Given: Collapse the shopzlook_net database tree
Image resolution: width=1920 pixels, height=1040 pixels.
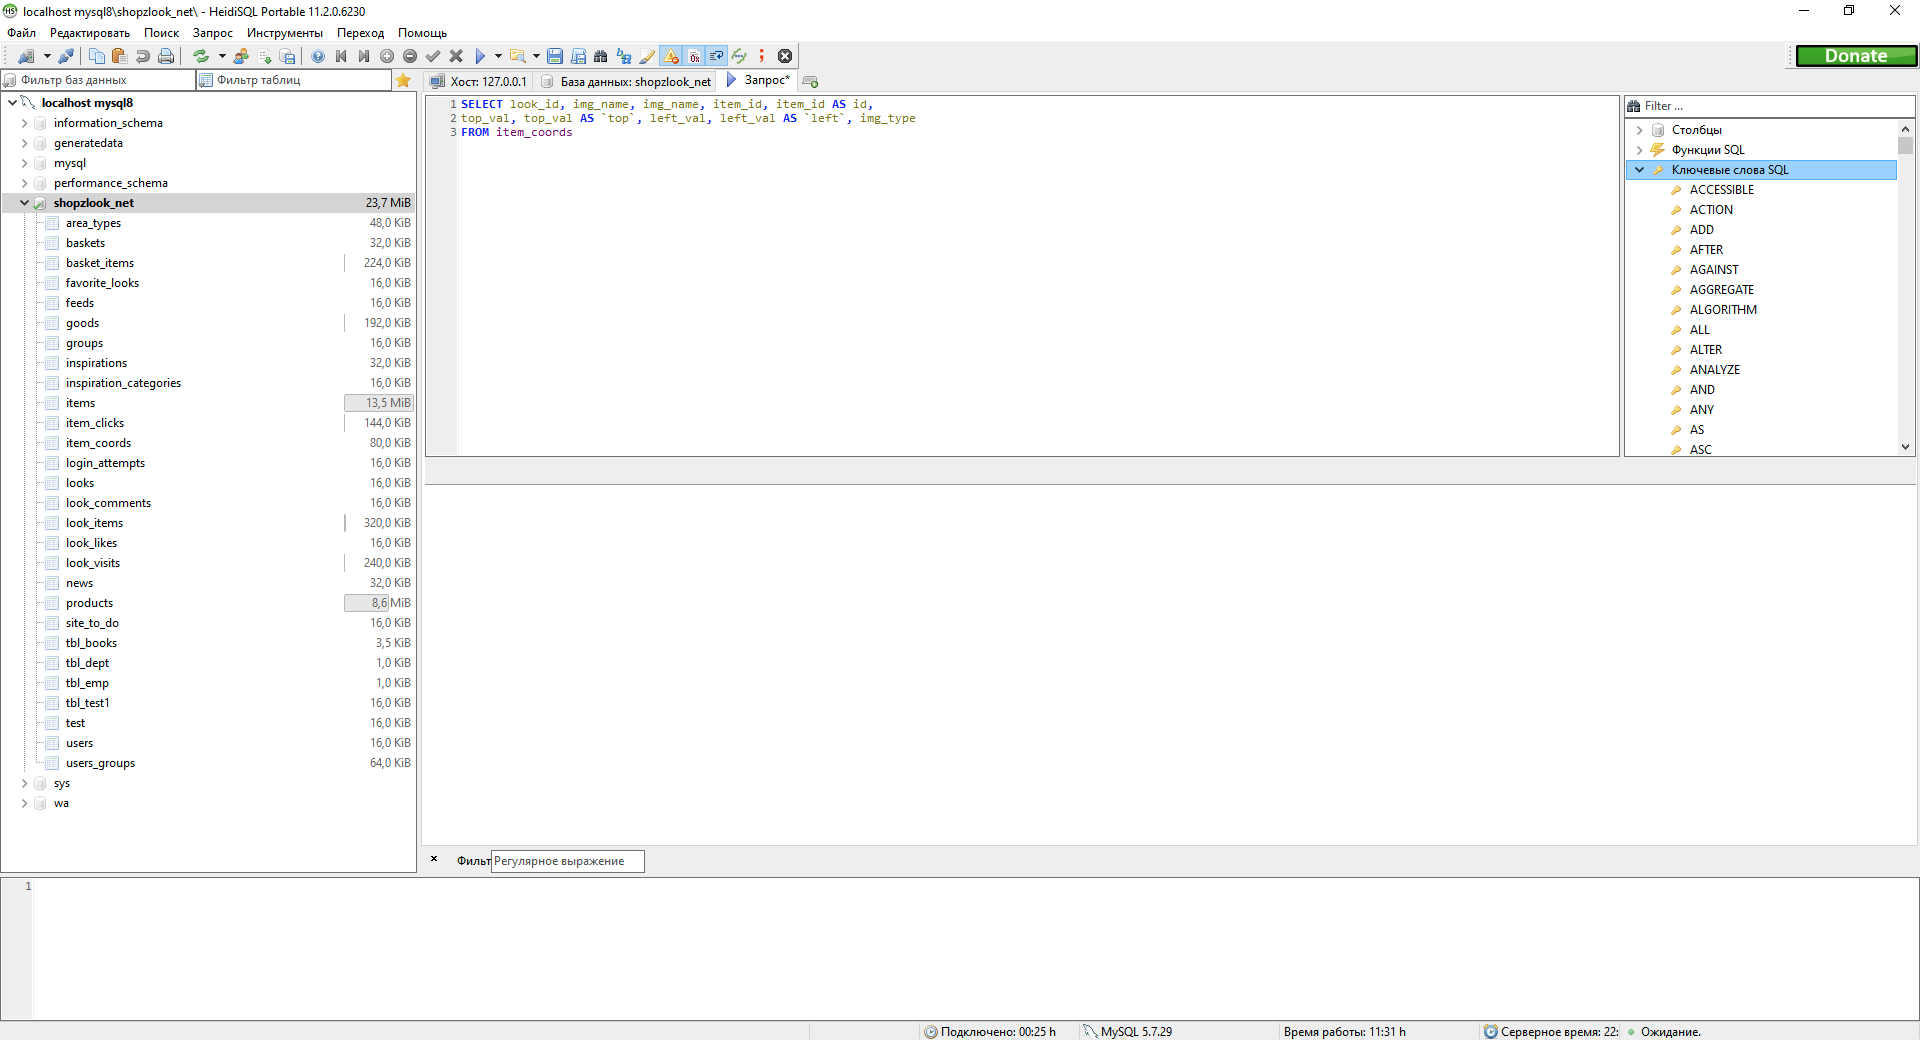Looking at the screenshot, I should pyautogui.click(x=23, y=202).
